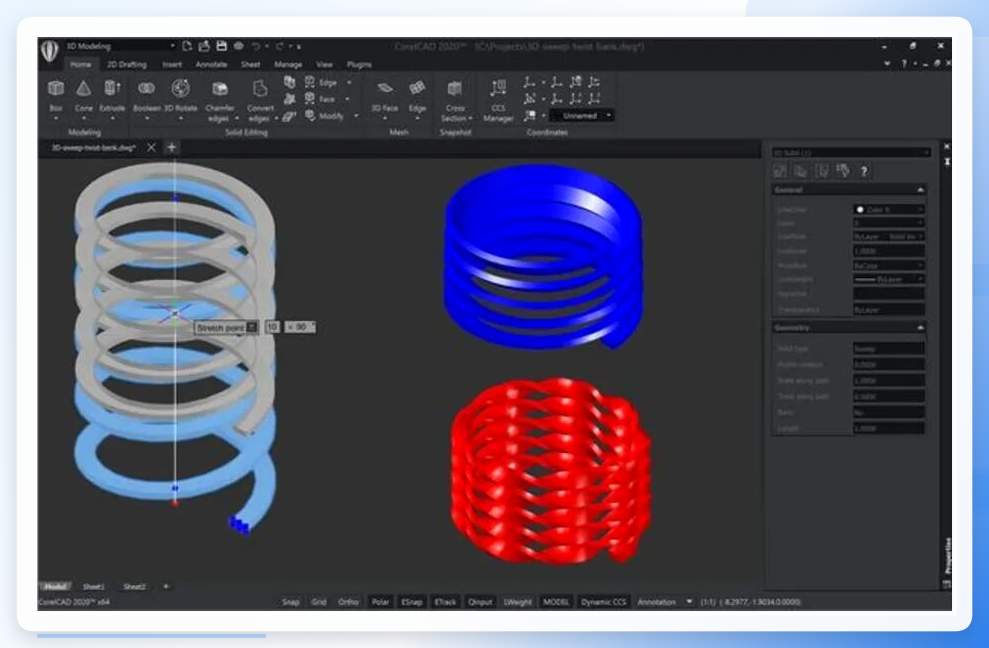Click the CorelCAD balloon application logo
Image resolution: width=989 pixels, height=648 pixels.
tap(50, 50)
